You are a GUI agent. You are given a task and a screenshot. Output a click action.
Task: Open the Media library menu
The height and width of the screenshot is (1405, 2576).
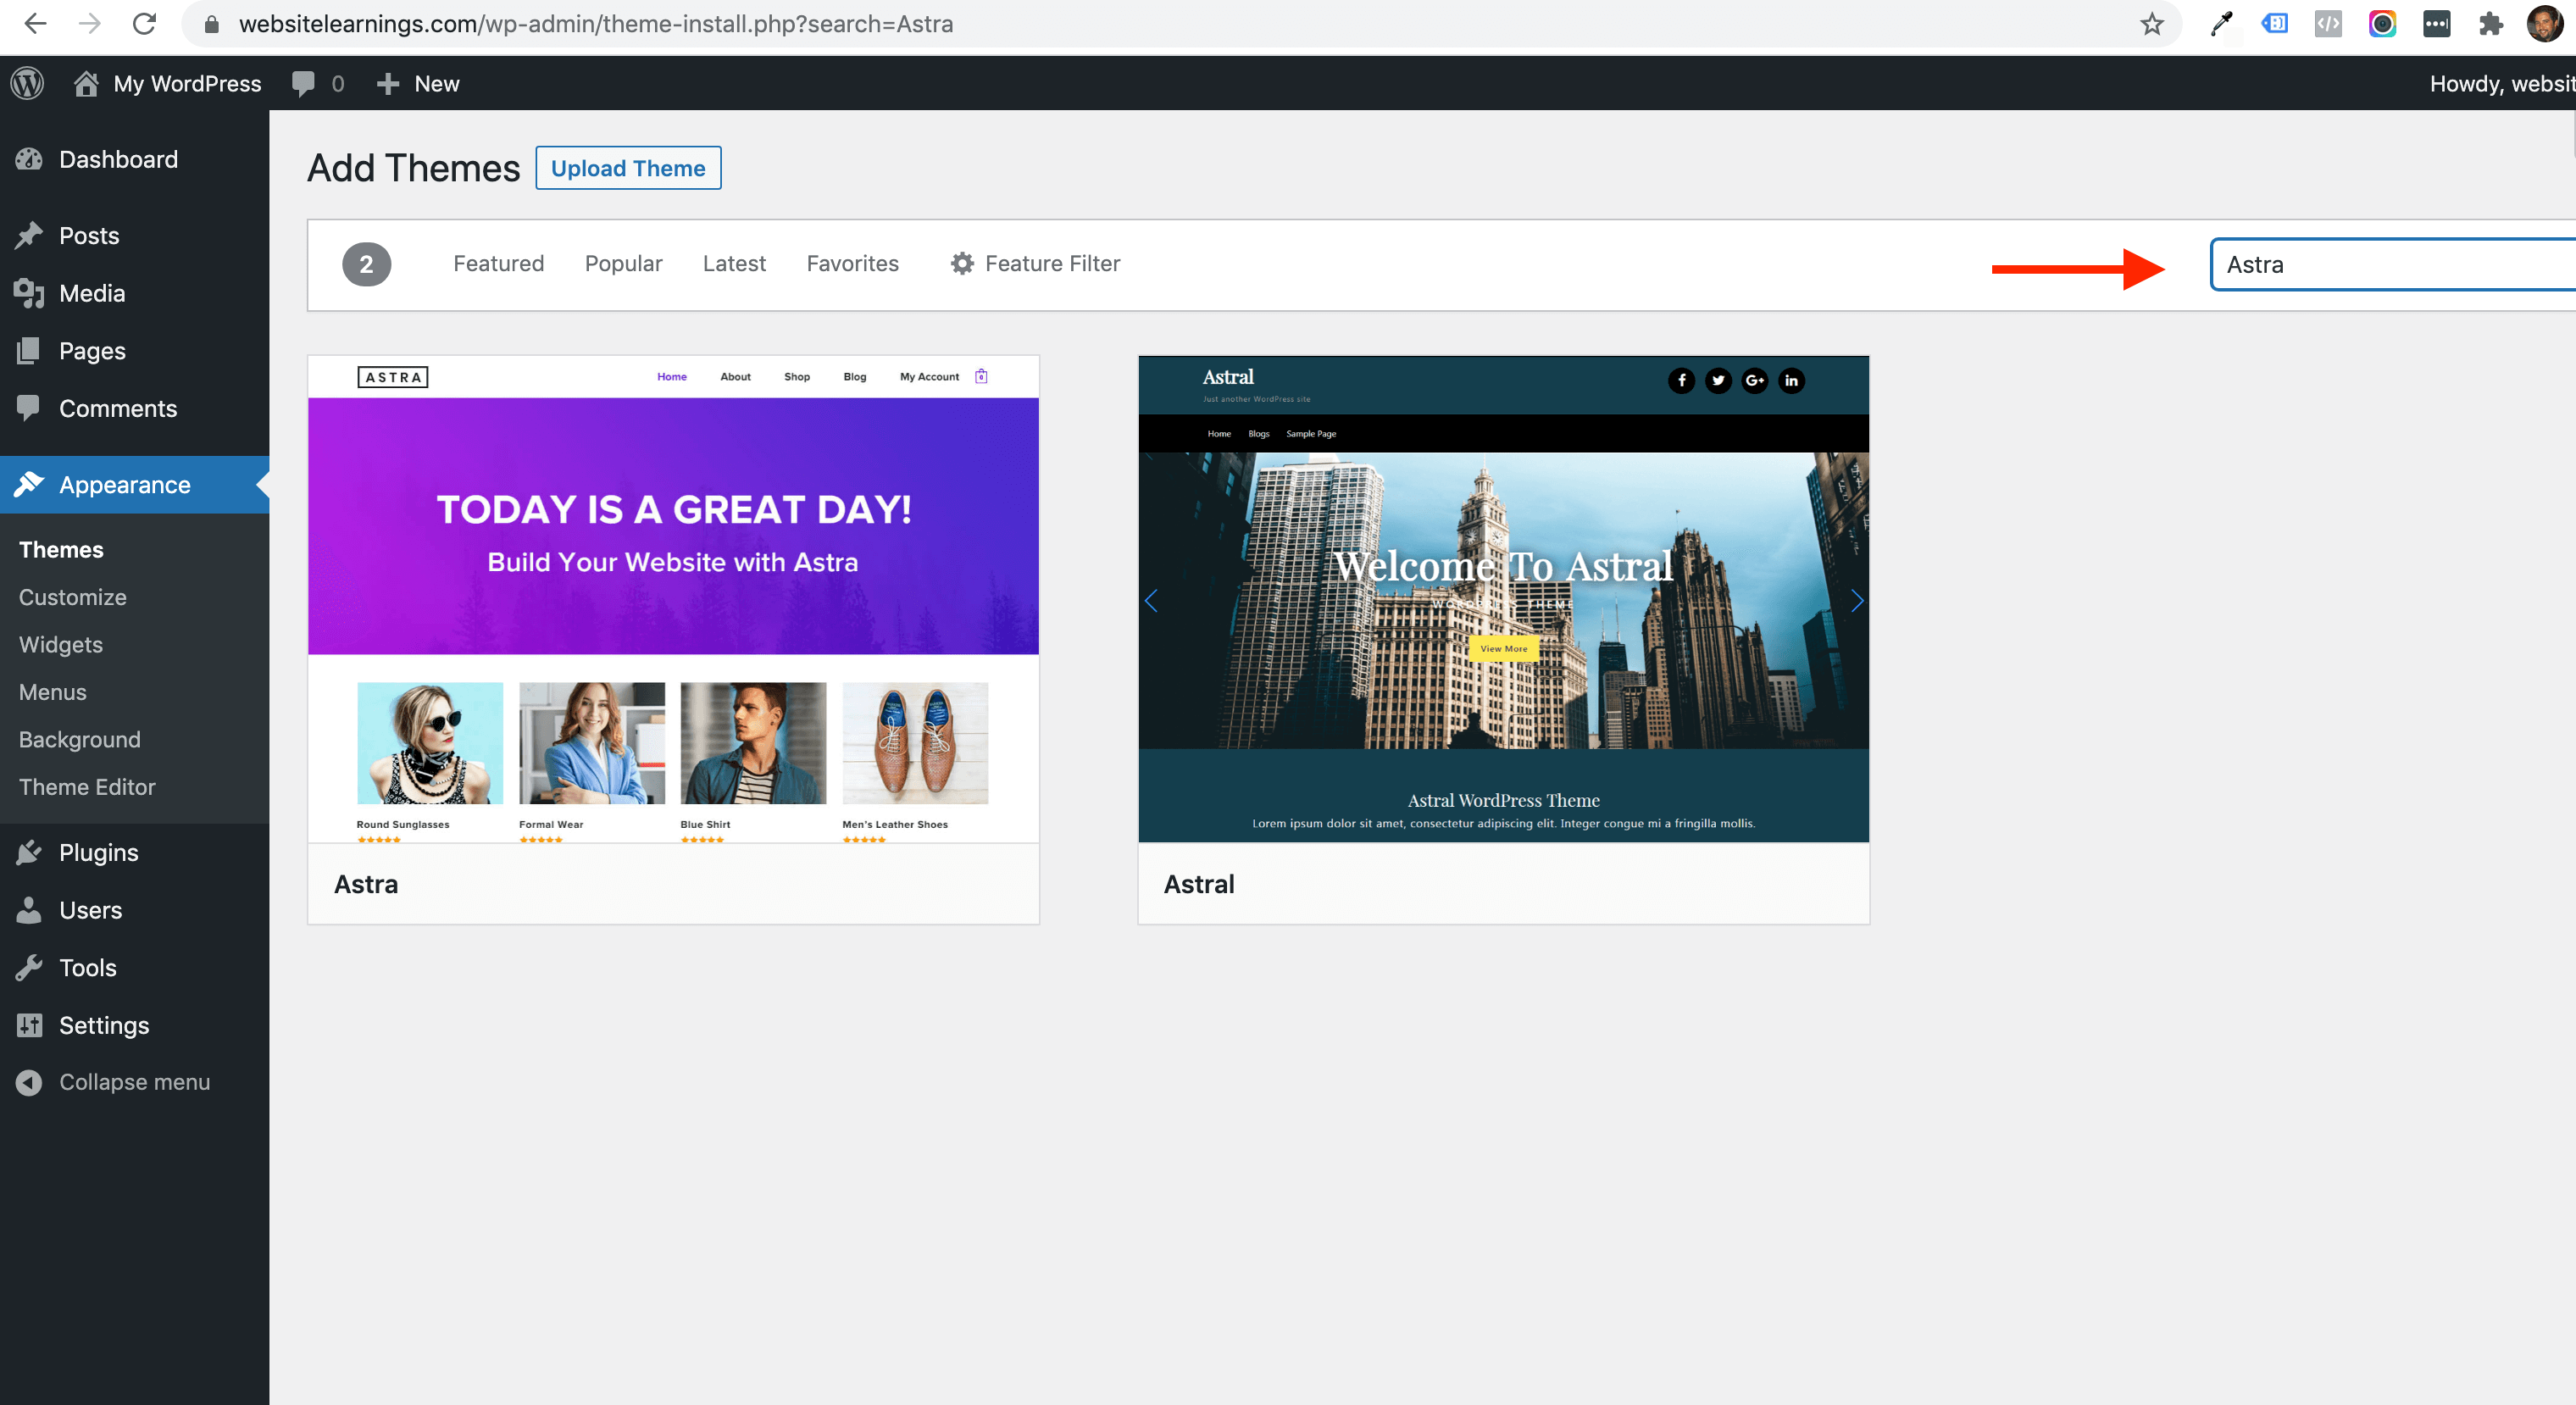pos(134,293)
